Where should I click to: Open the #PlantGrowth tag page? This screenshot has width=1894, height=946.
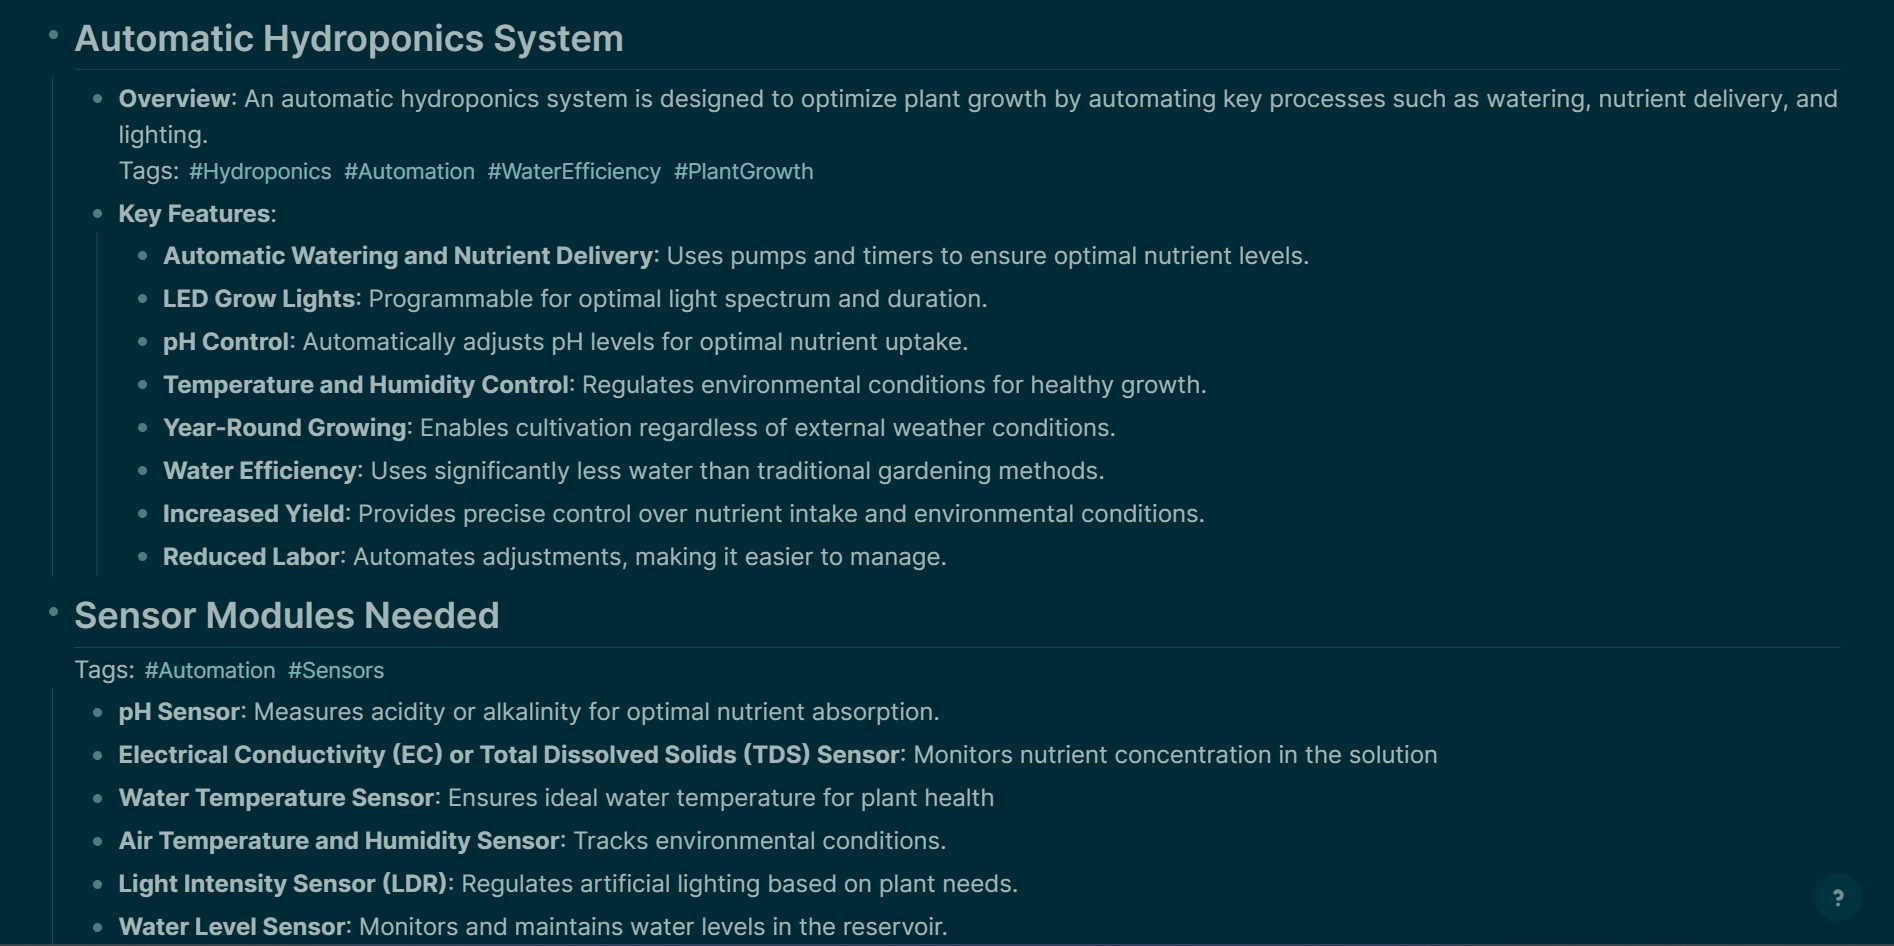[743, 172]
